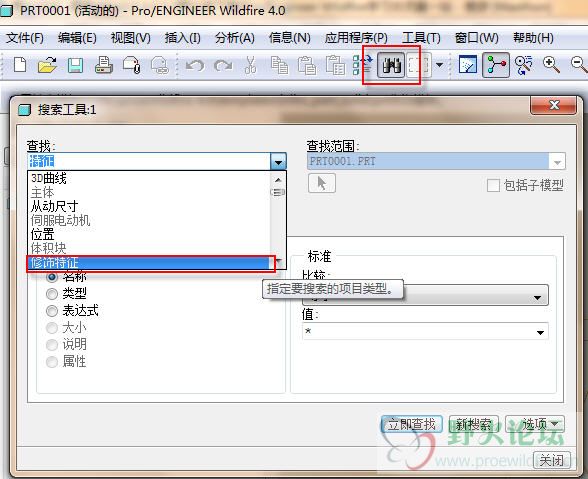Click the Print icon

[104, 65]
